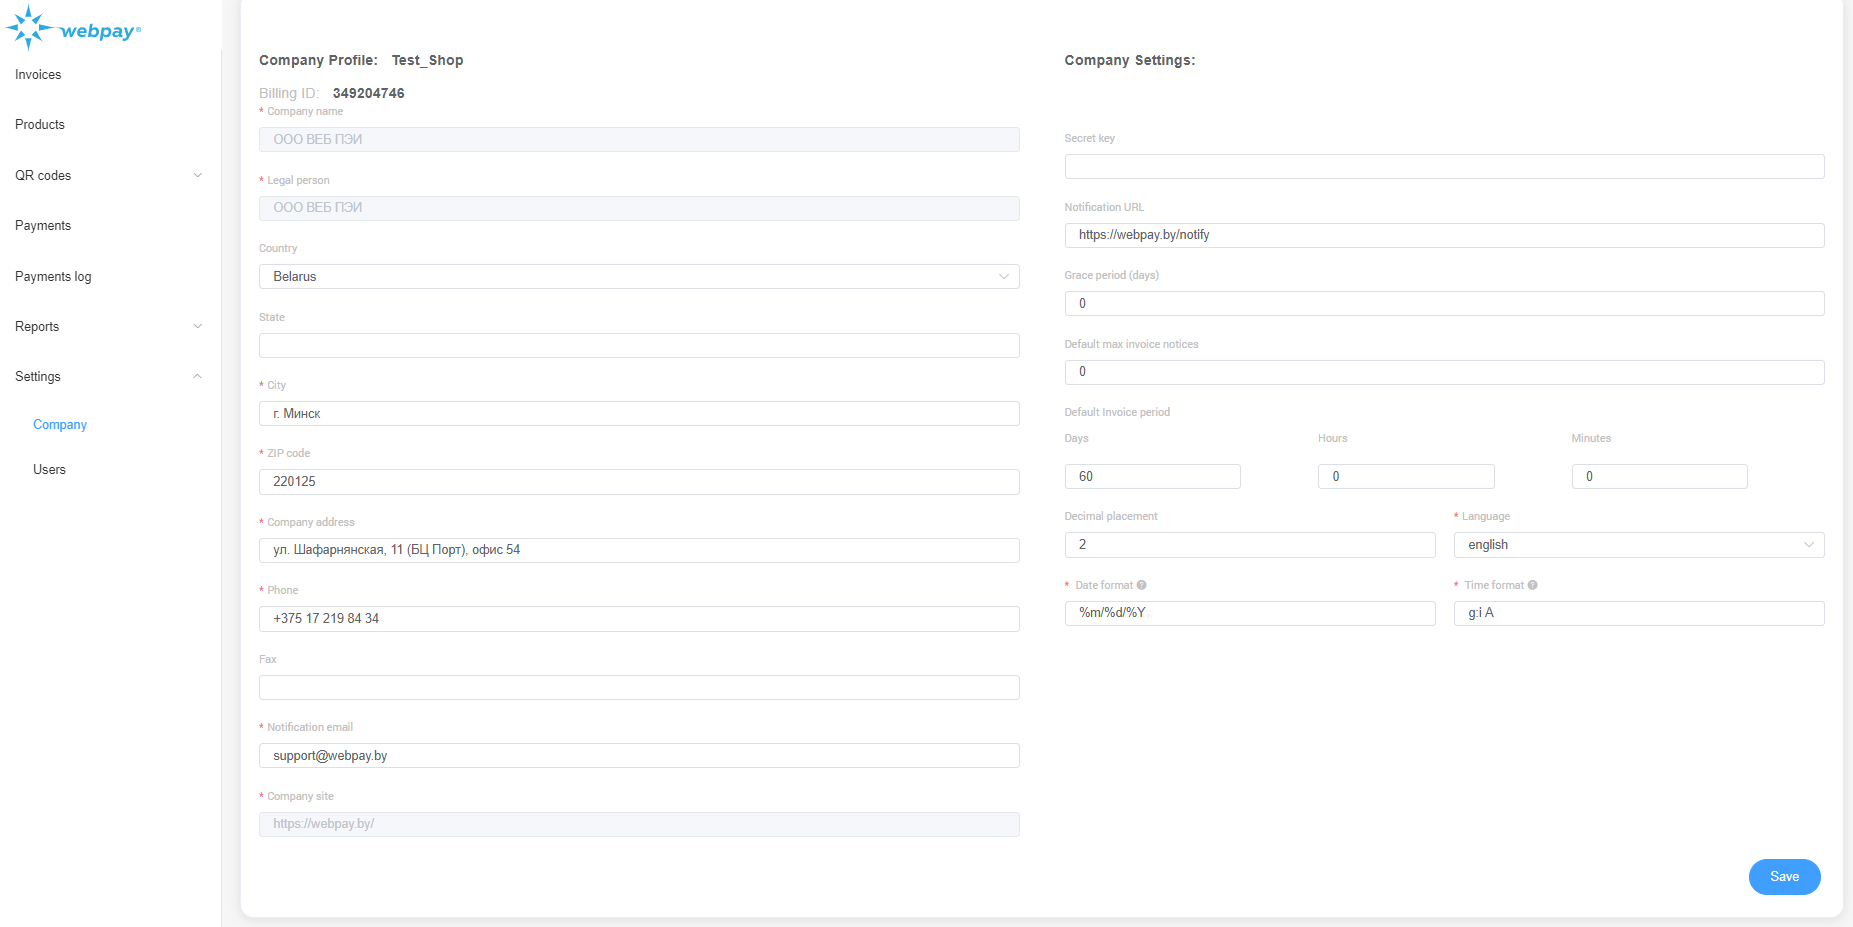Screen dimensions: 1853x927
Task: Click the Time format help icon
Action: (1531, 585)
